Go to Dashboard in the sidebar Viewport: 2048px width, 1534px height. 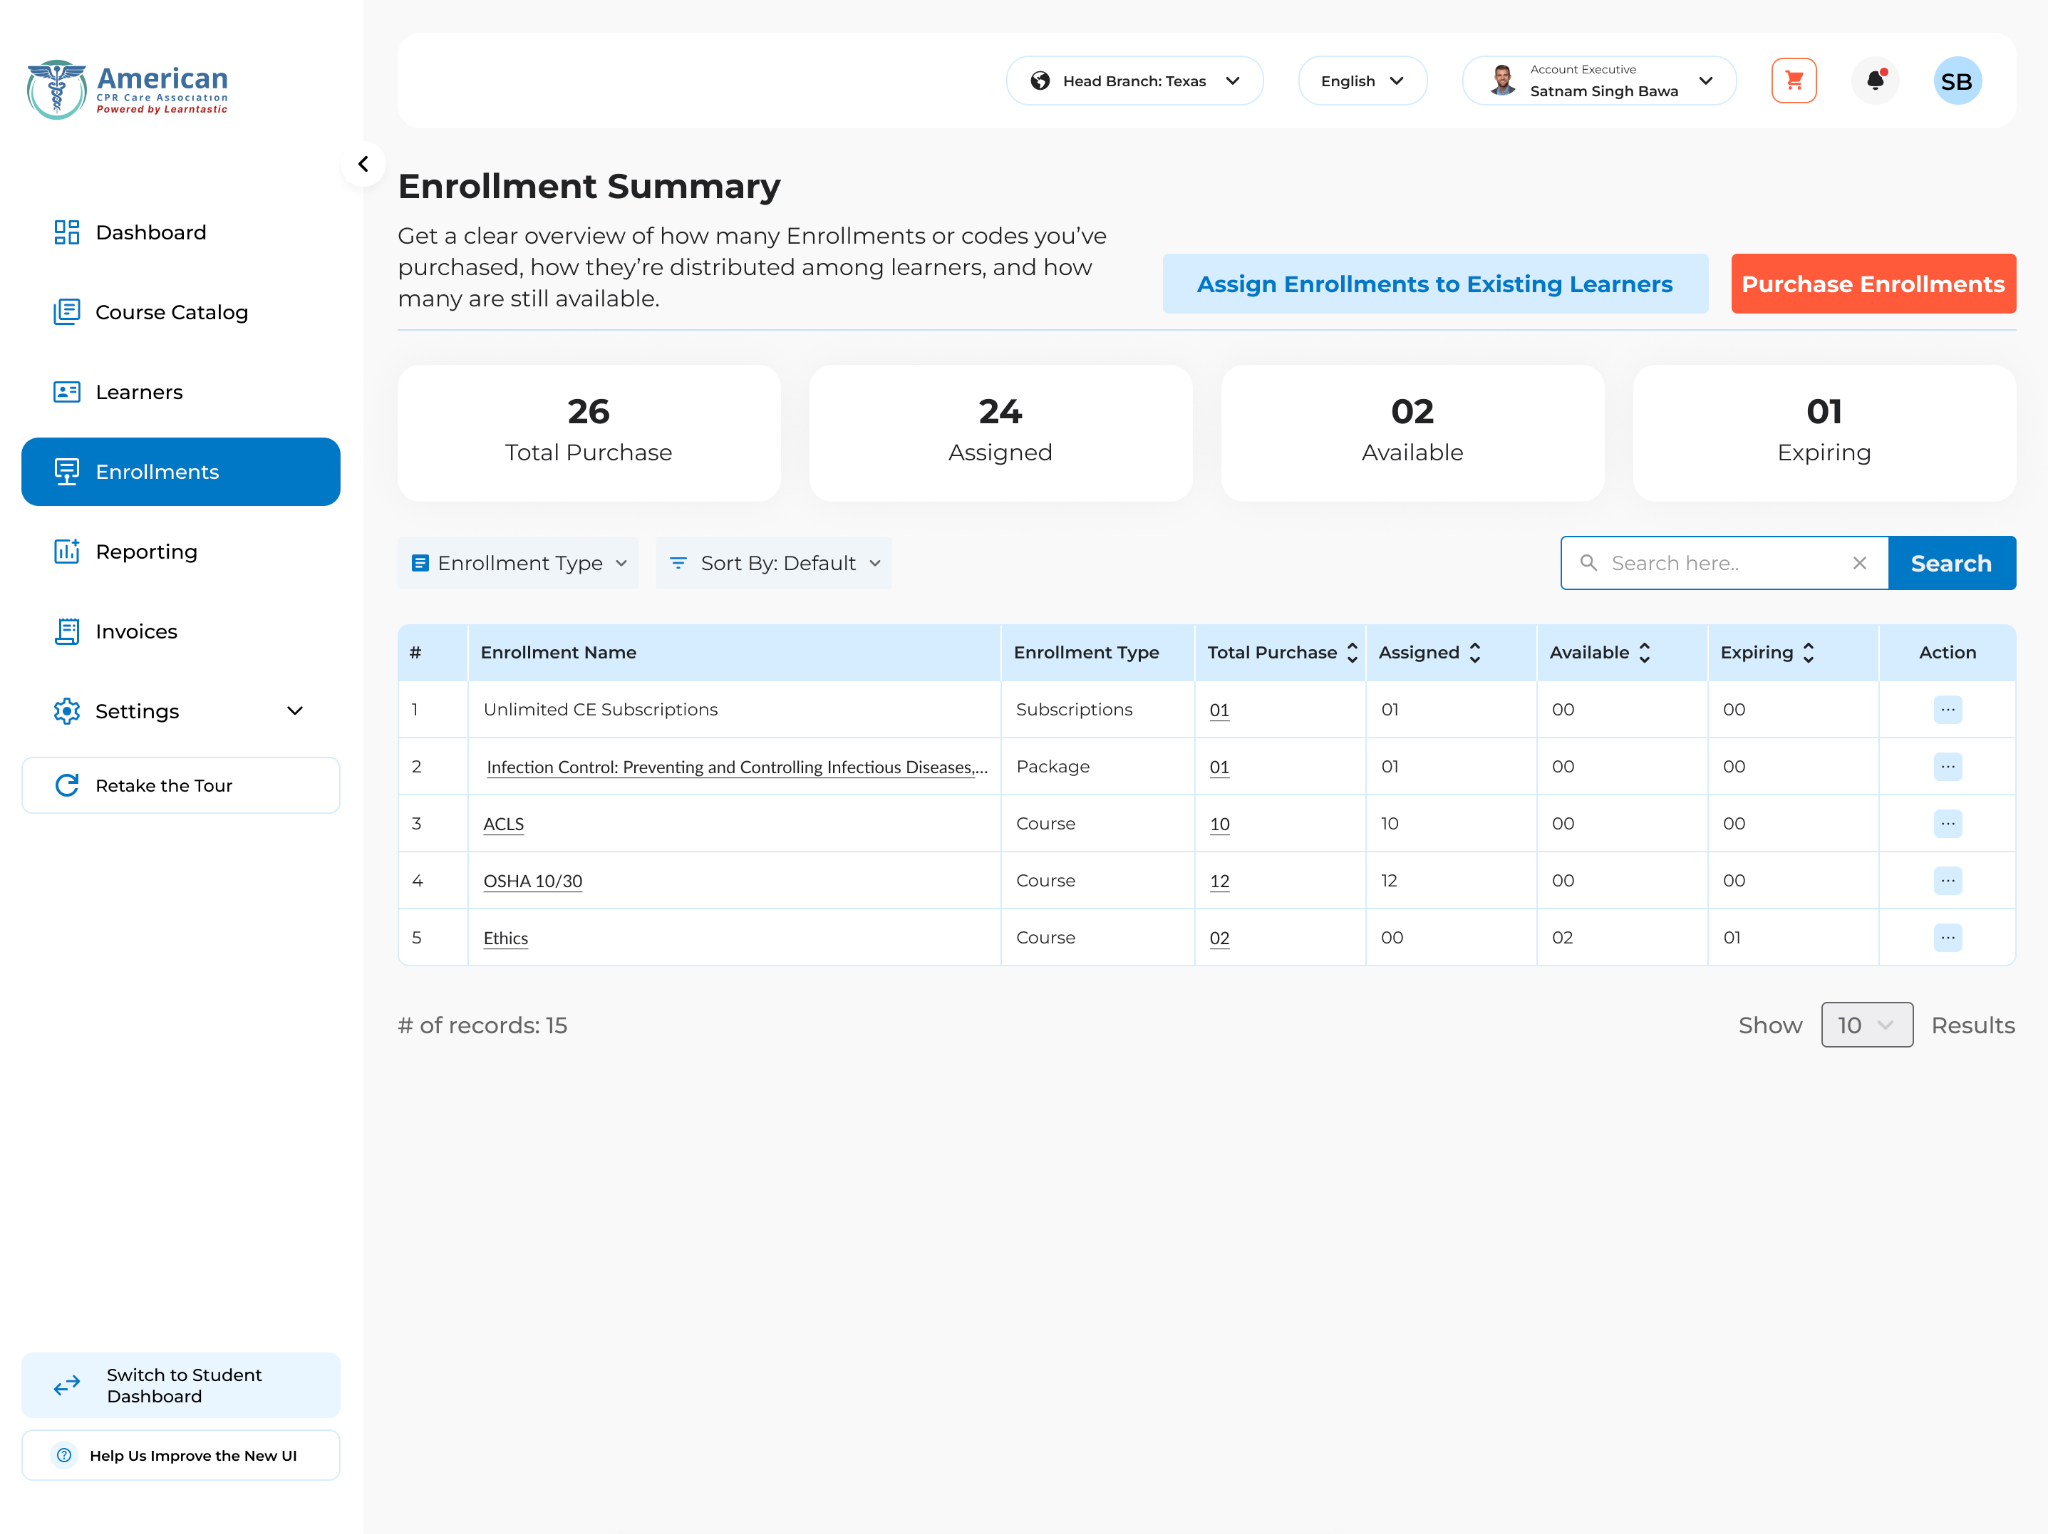181,232
